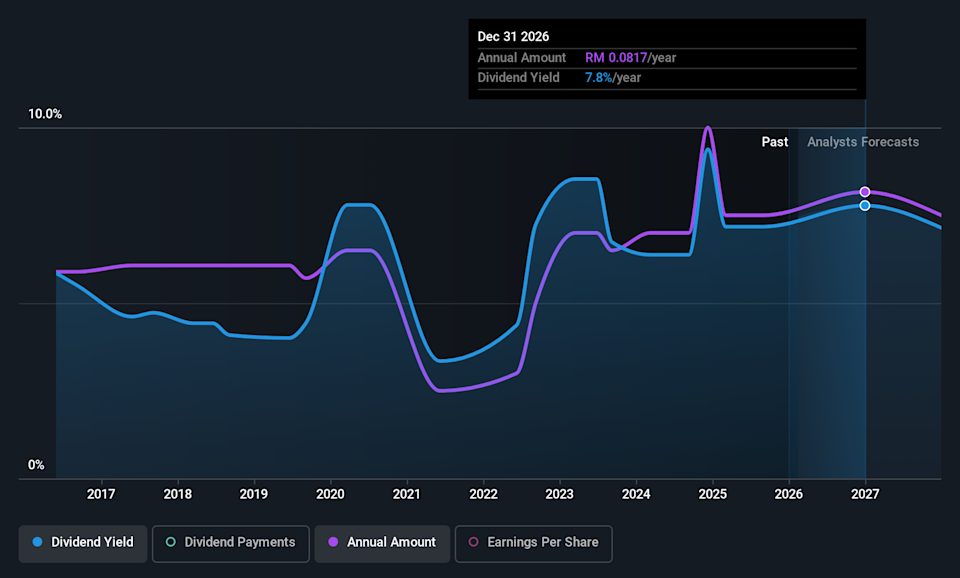Toggle the Annual Amount legend series
960x578 pixels.
[x=381, y=542]
